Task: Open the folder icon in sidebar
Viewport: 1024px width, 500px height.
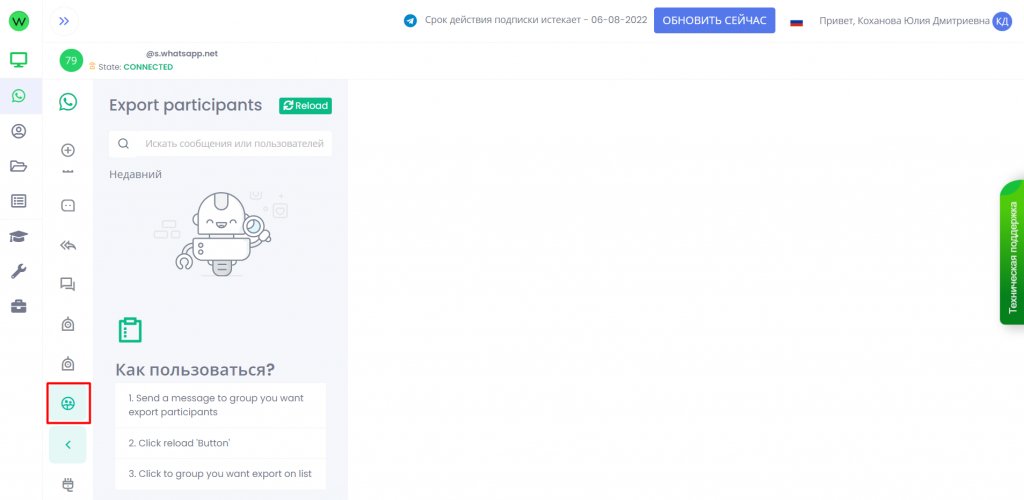Action: (x=19, y=166)
